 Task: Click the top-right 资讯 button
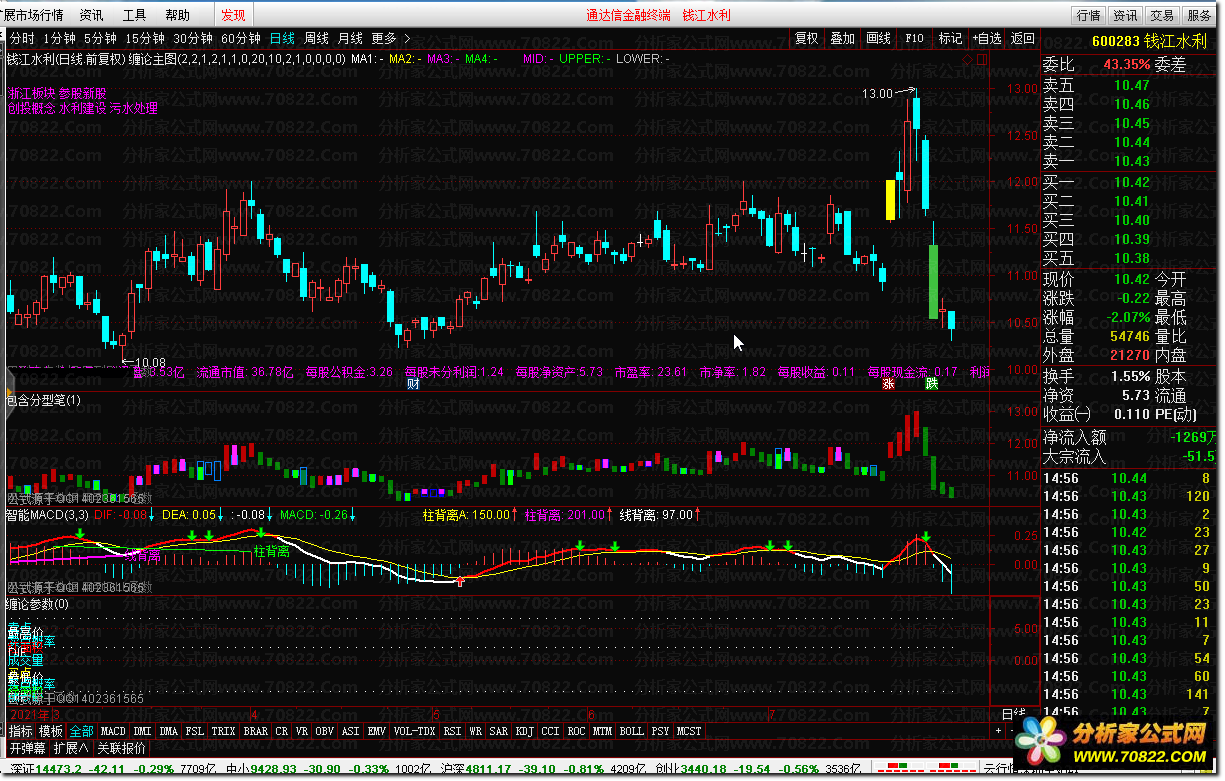click(x=1125, y=15)
